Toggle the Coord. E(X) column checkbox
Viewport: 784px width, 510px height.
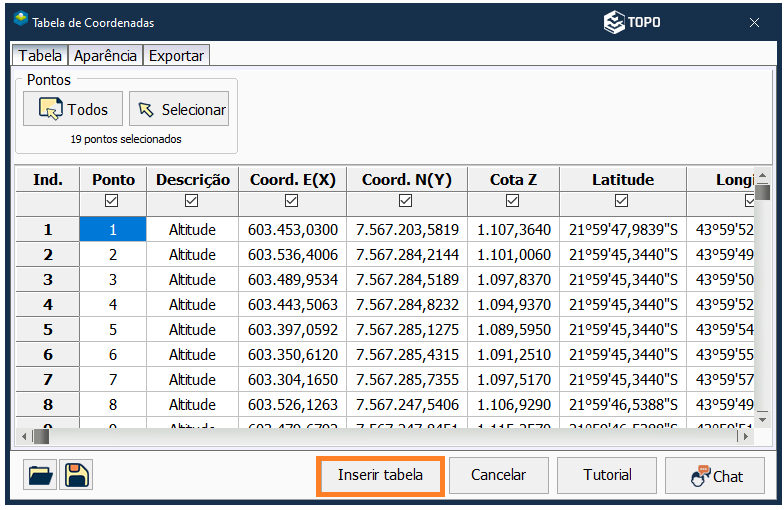pos(292,202)
